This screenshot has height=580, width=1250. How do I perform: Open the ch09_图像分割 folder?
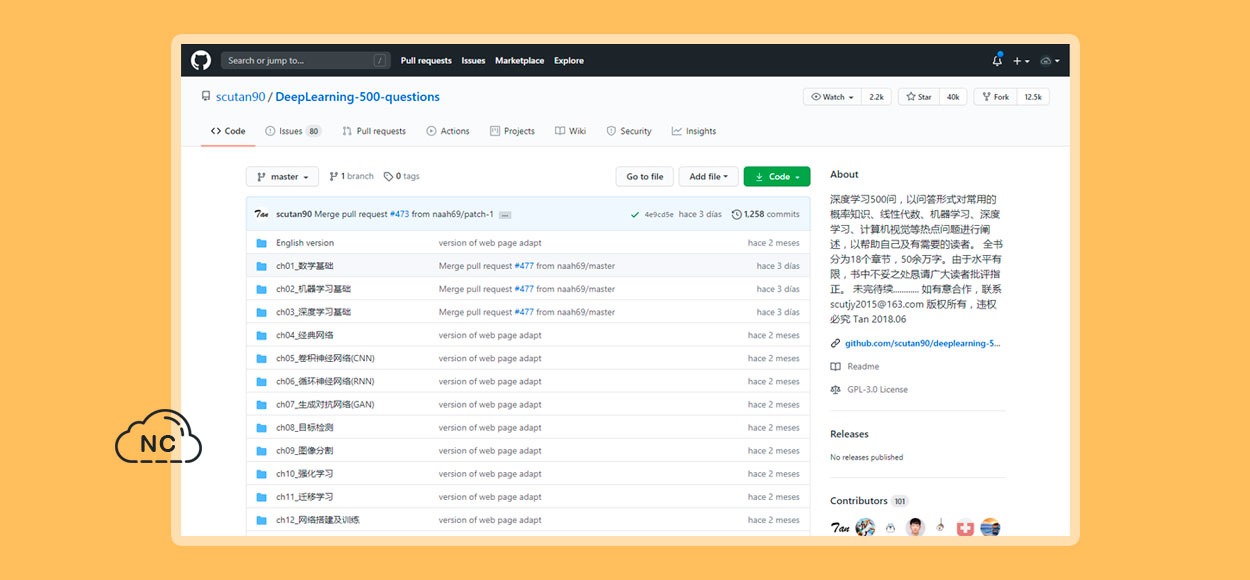click(x=305, y=451)
